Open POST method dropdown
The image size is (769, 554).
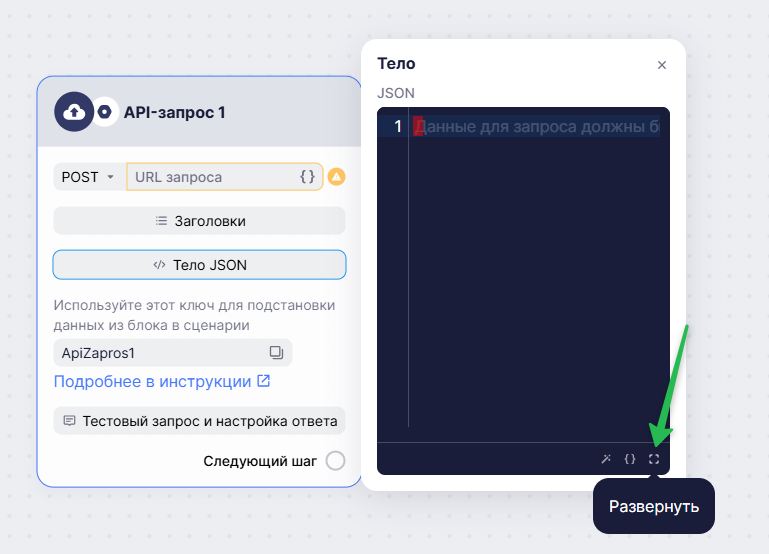click(x=89, y=177)
